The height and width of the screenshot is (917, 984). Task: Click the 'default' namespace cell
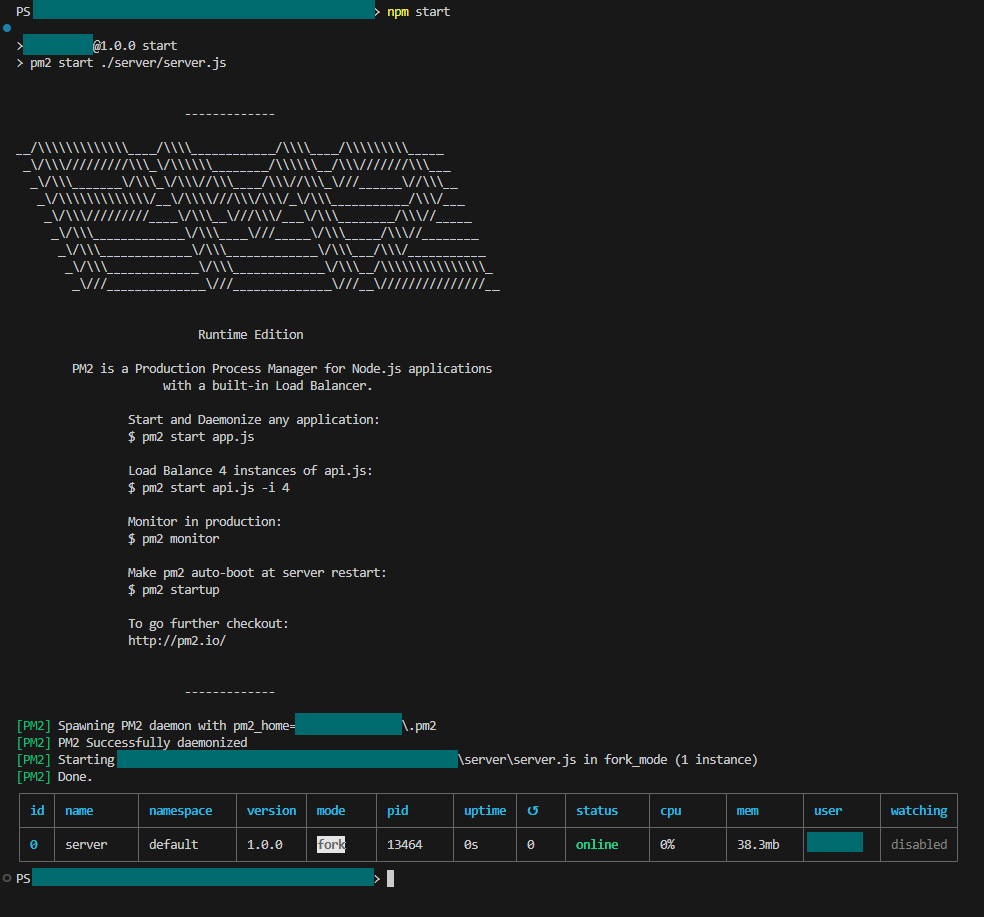click(x=173, y=845)
